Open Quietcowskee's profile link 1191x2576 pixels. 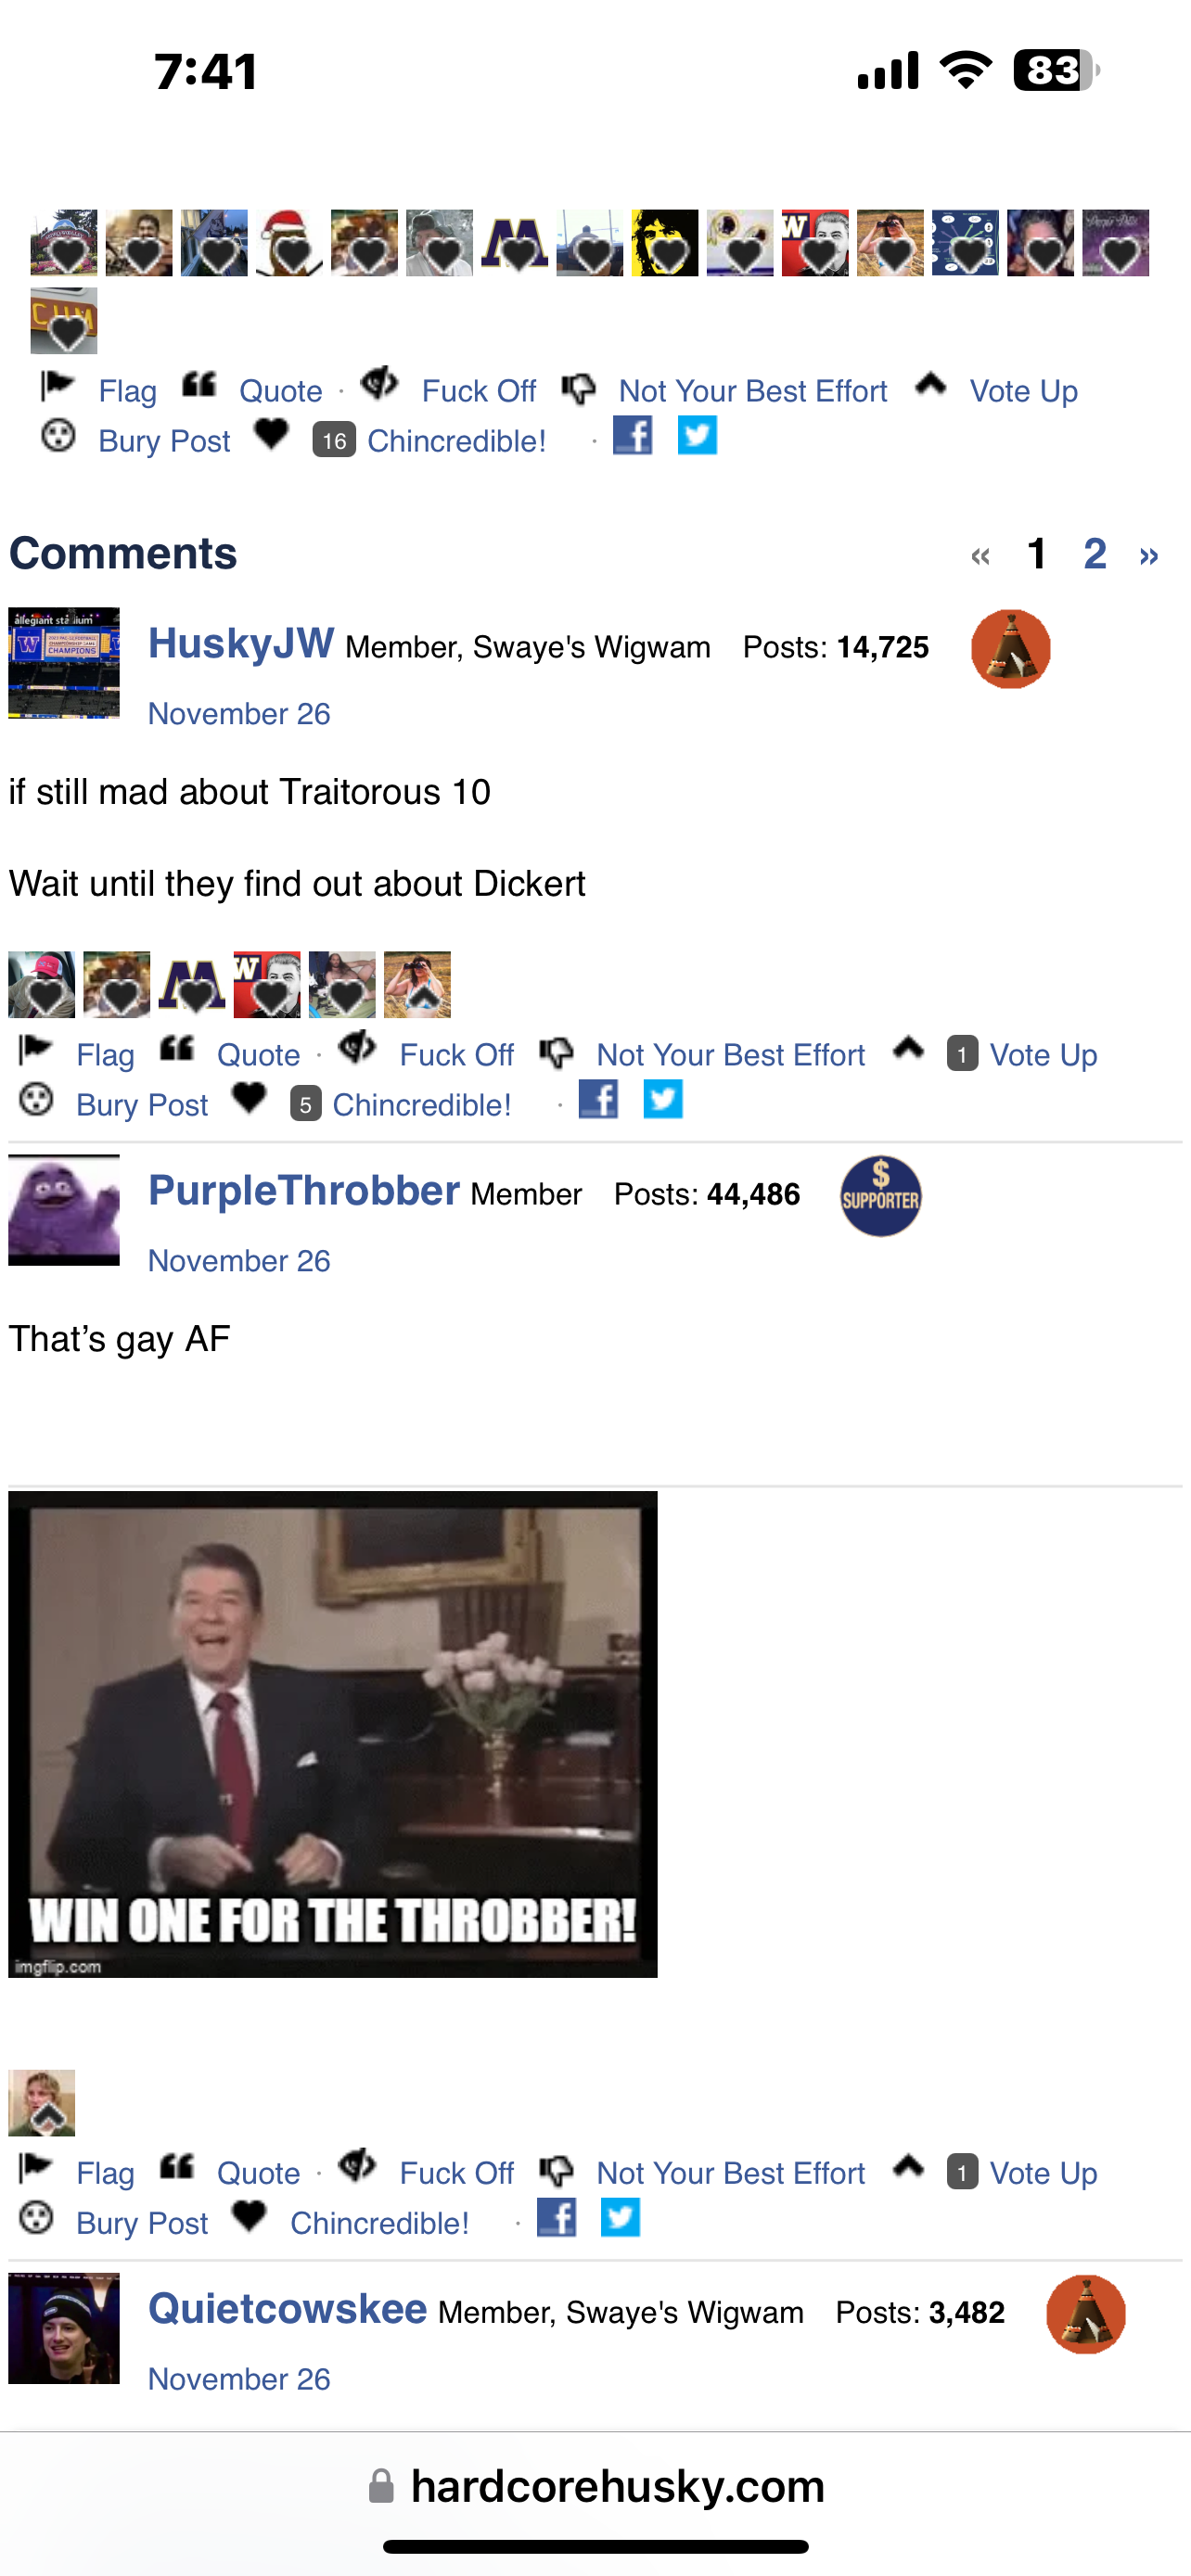click(x=287, y=2309)
